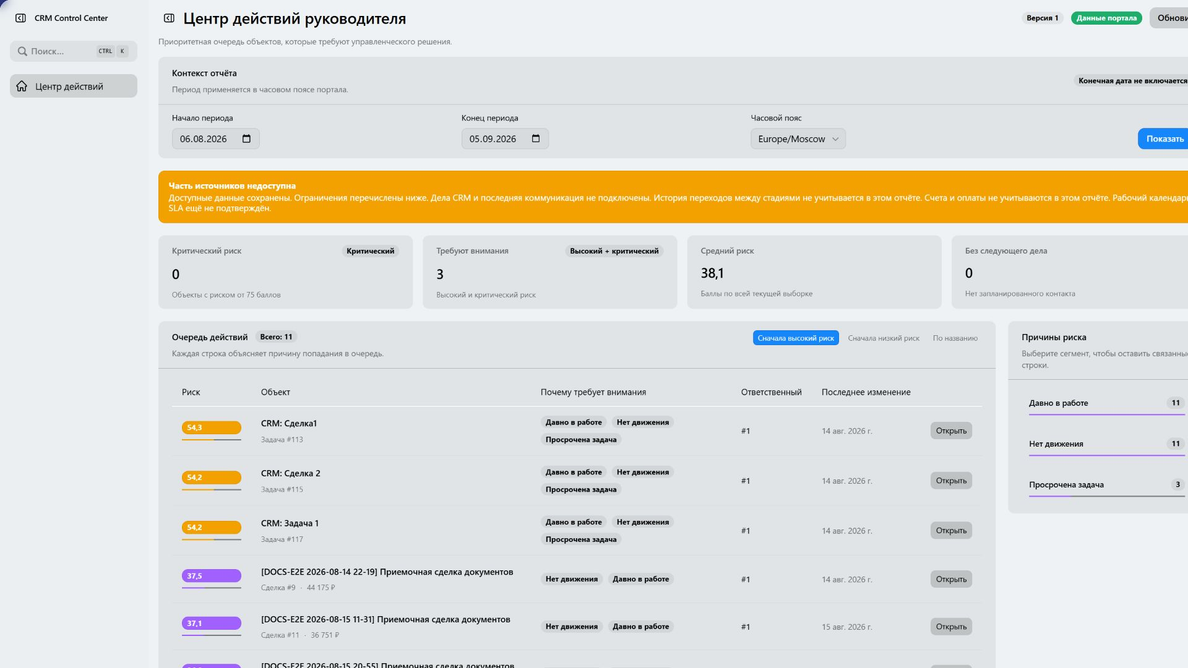
Task: Click the Объект column header
Action: pyautogui.click(x=276, y=392)
